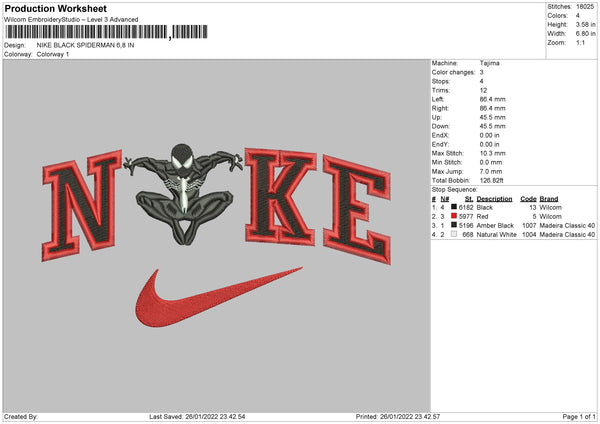Screen dimensions: 600x424
Task: Click the 'Created By:' footer label
Action: (21, 417)
